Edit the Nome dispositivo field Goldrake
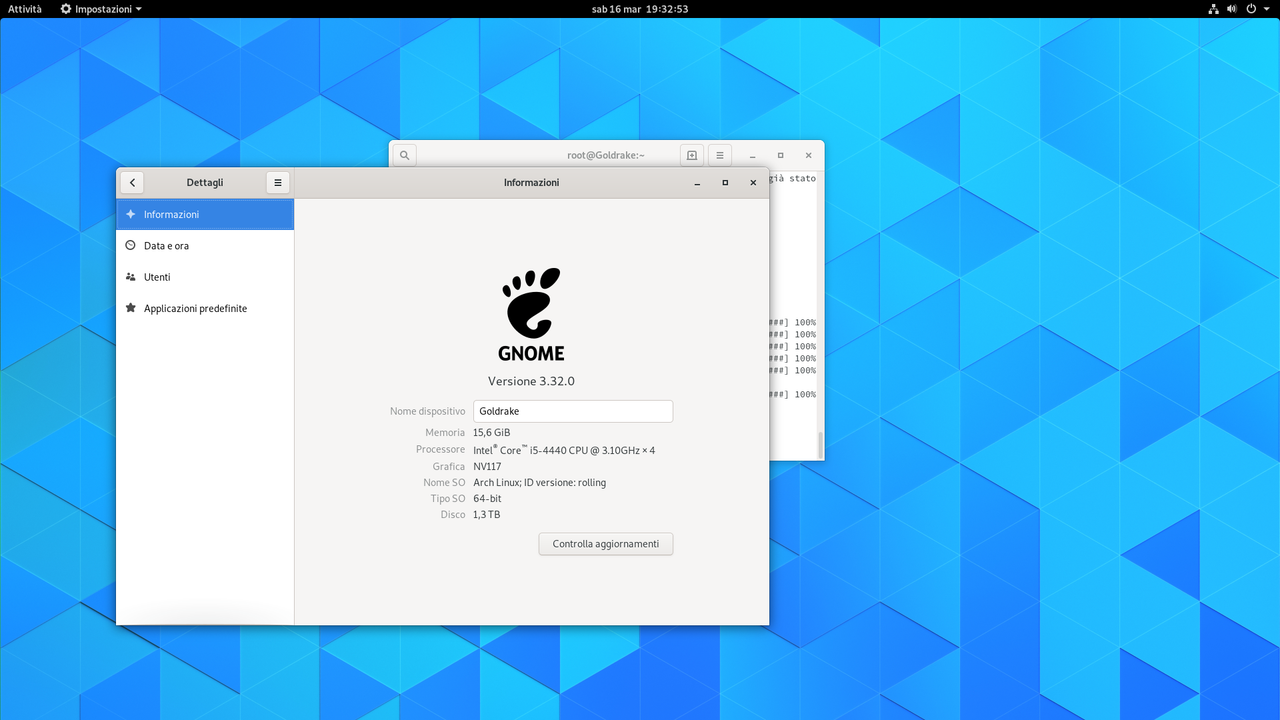 coord(573,411)
